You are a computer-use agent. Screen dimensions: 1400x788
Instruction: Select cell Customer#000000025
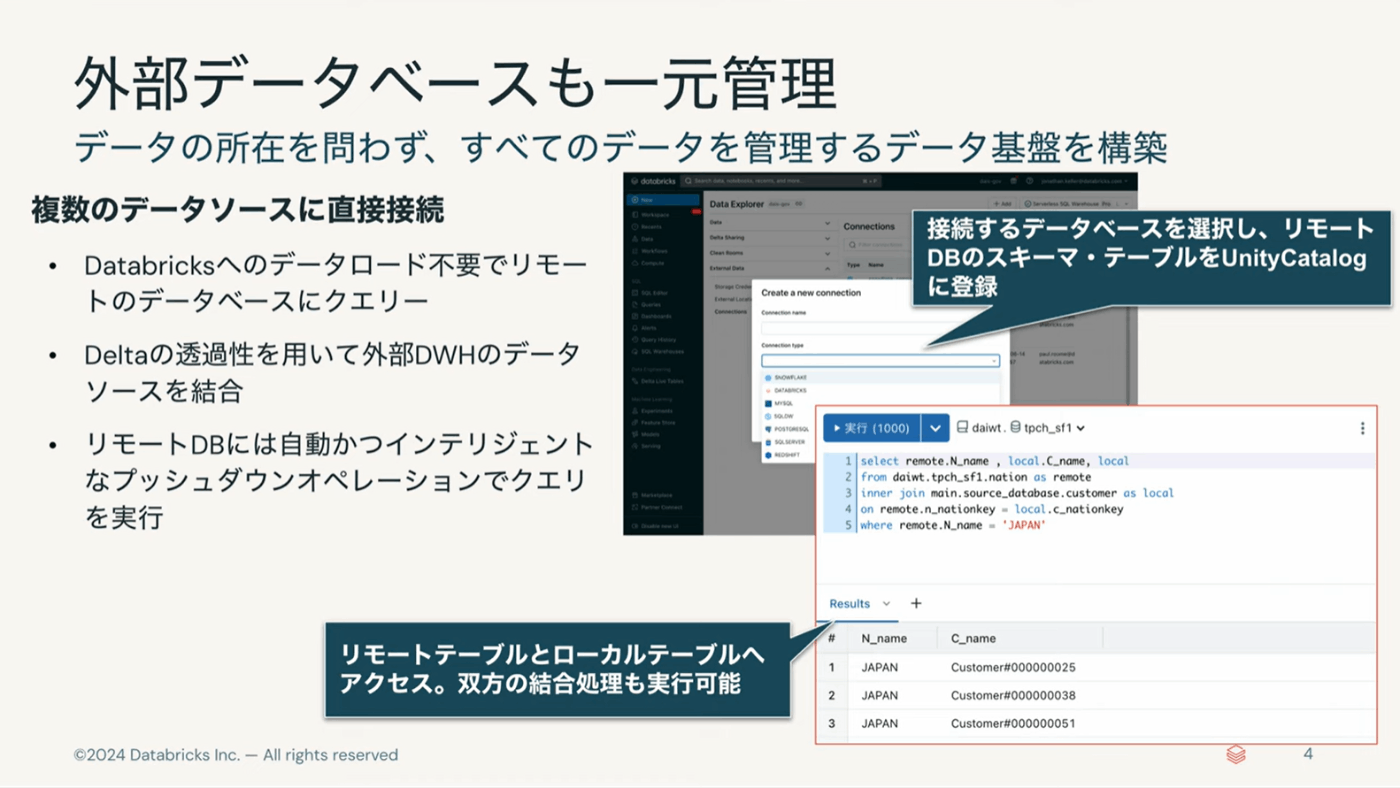pyautogui.click(x=1013, y=667)
